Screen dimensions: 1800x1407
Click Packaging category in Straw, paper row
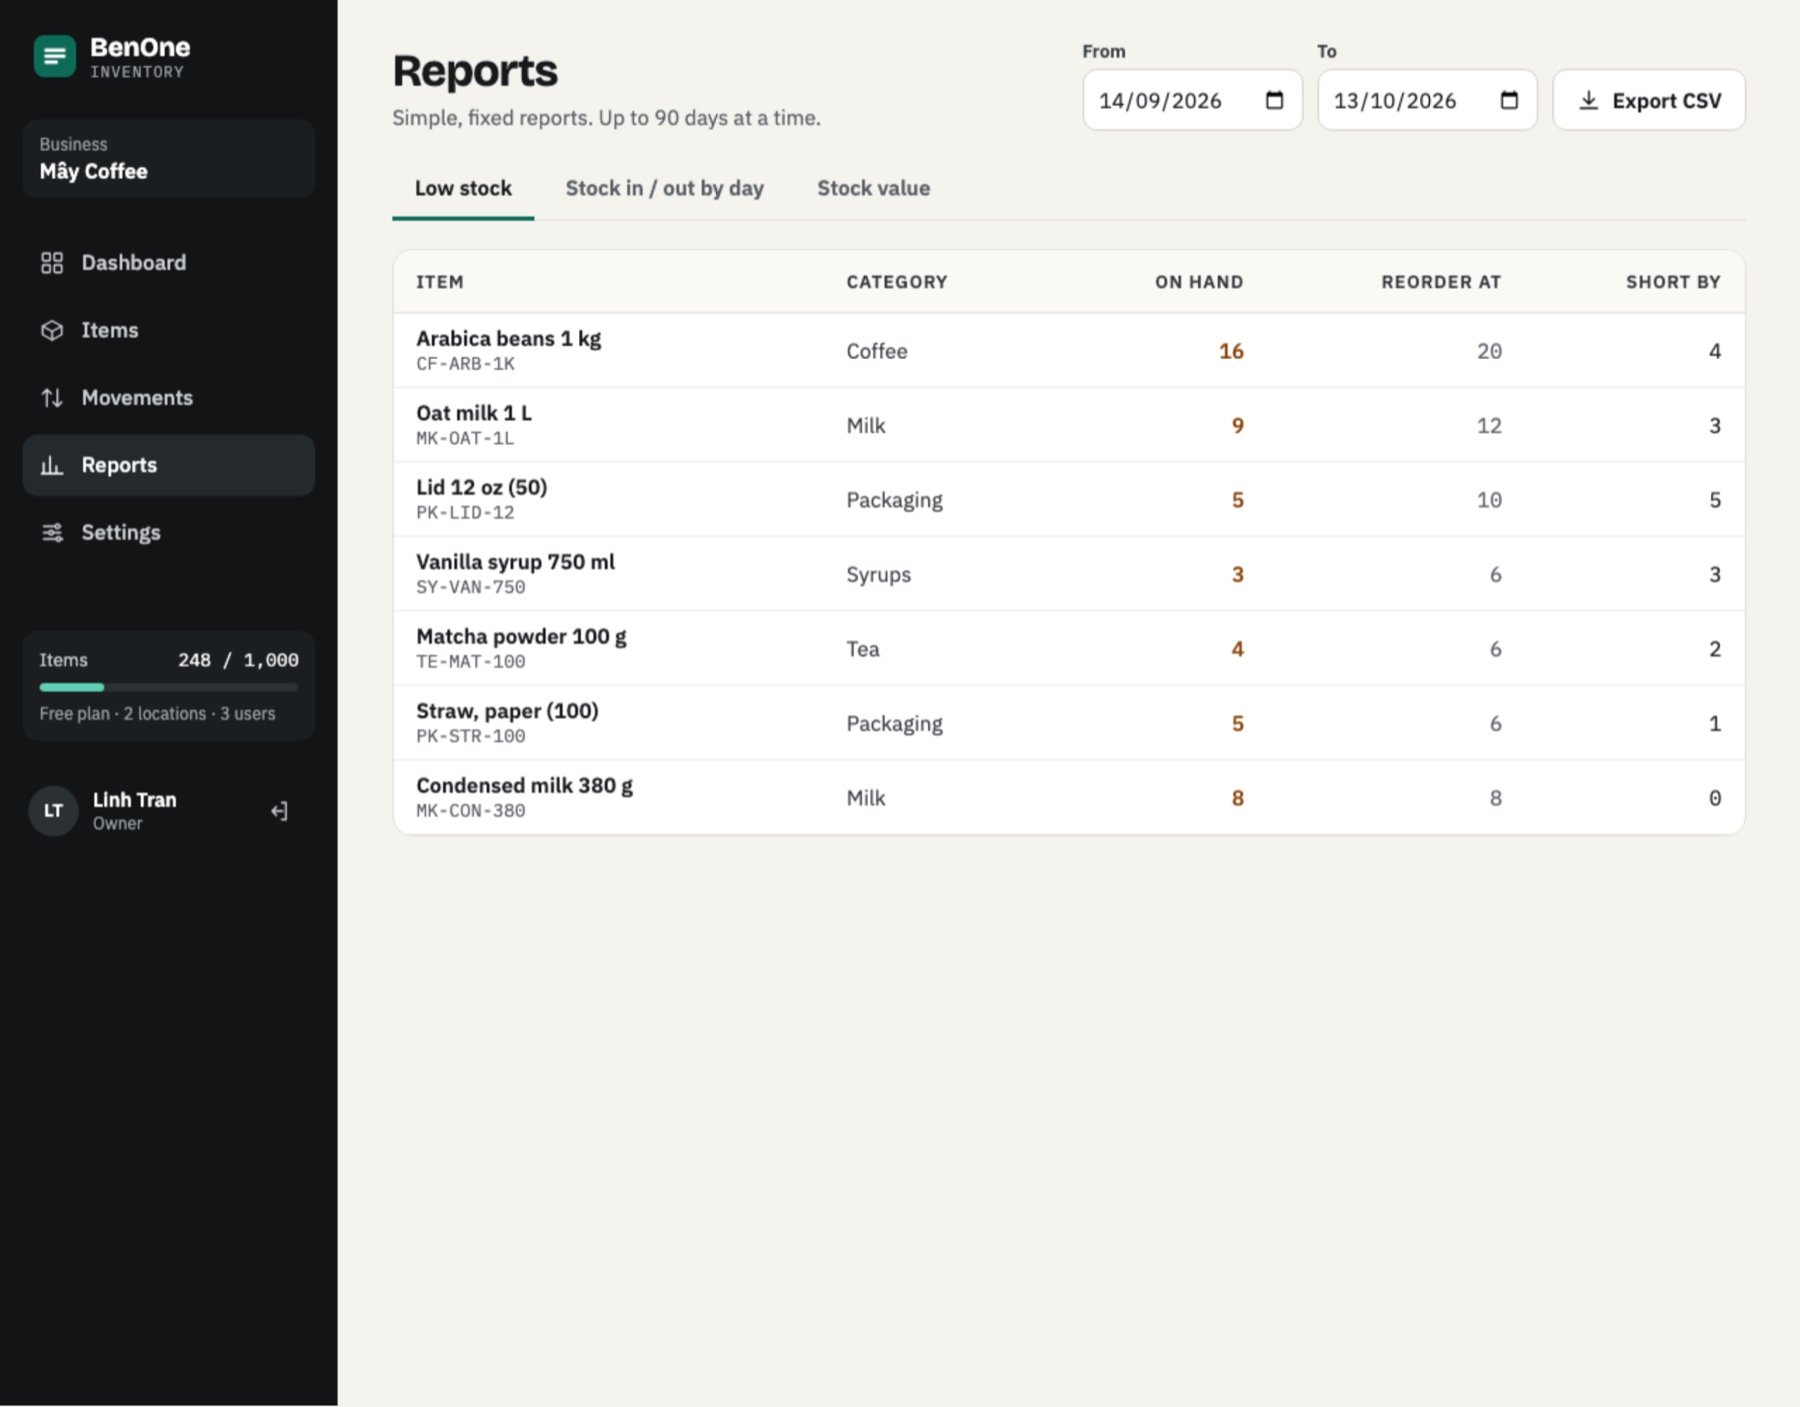tap(894, 724)
